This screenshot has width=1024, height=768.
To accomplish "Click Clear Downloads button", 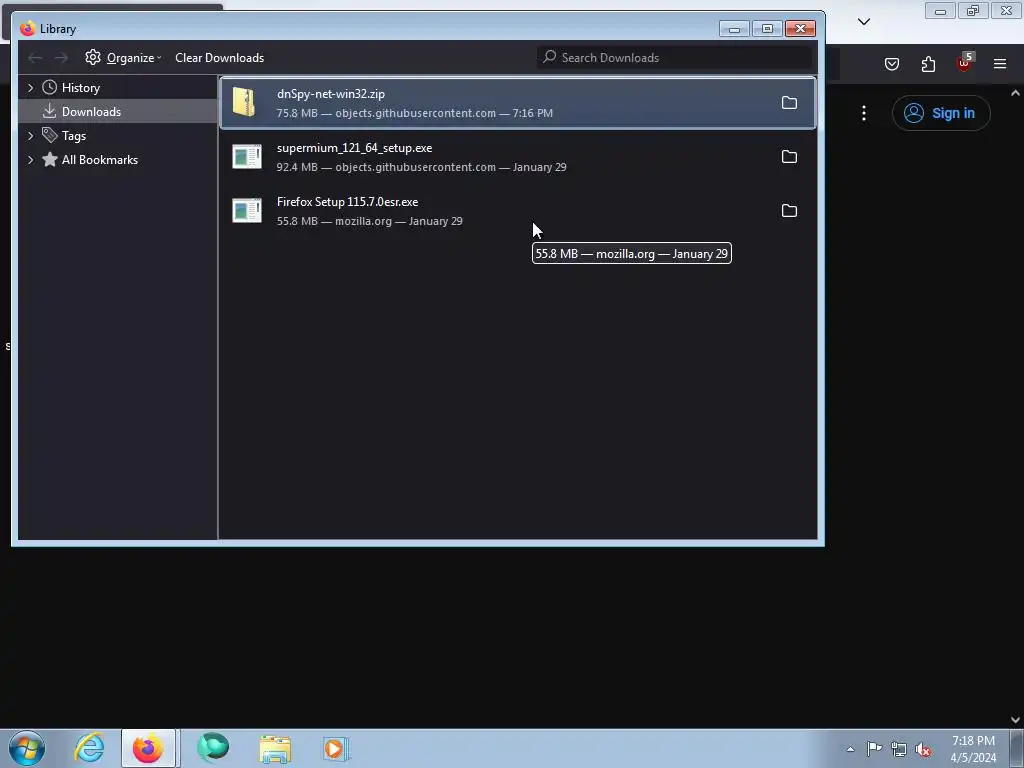I will click(219, 57).
